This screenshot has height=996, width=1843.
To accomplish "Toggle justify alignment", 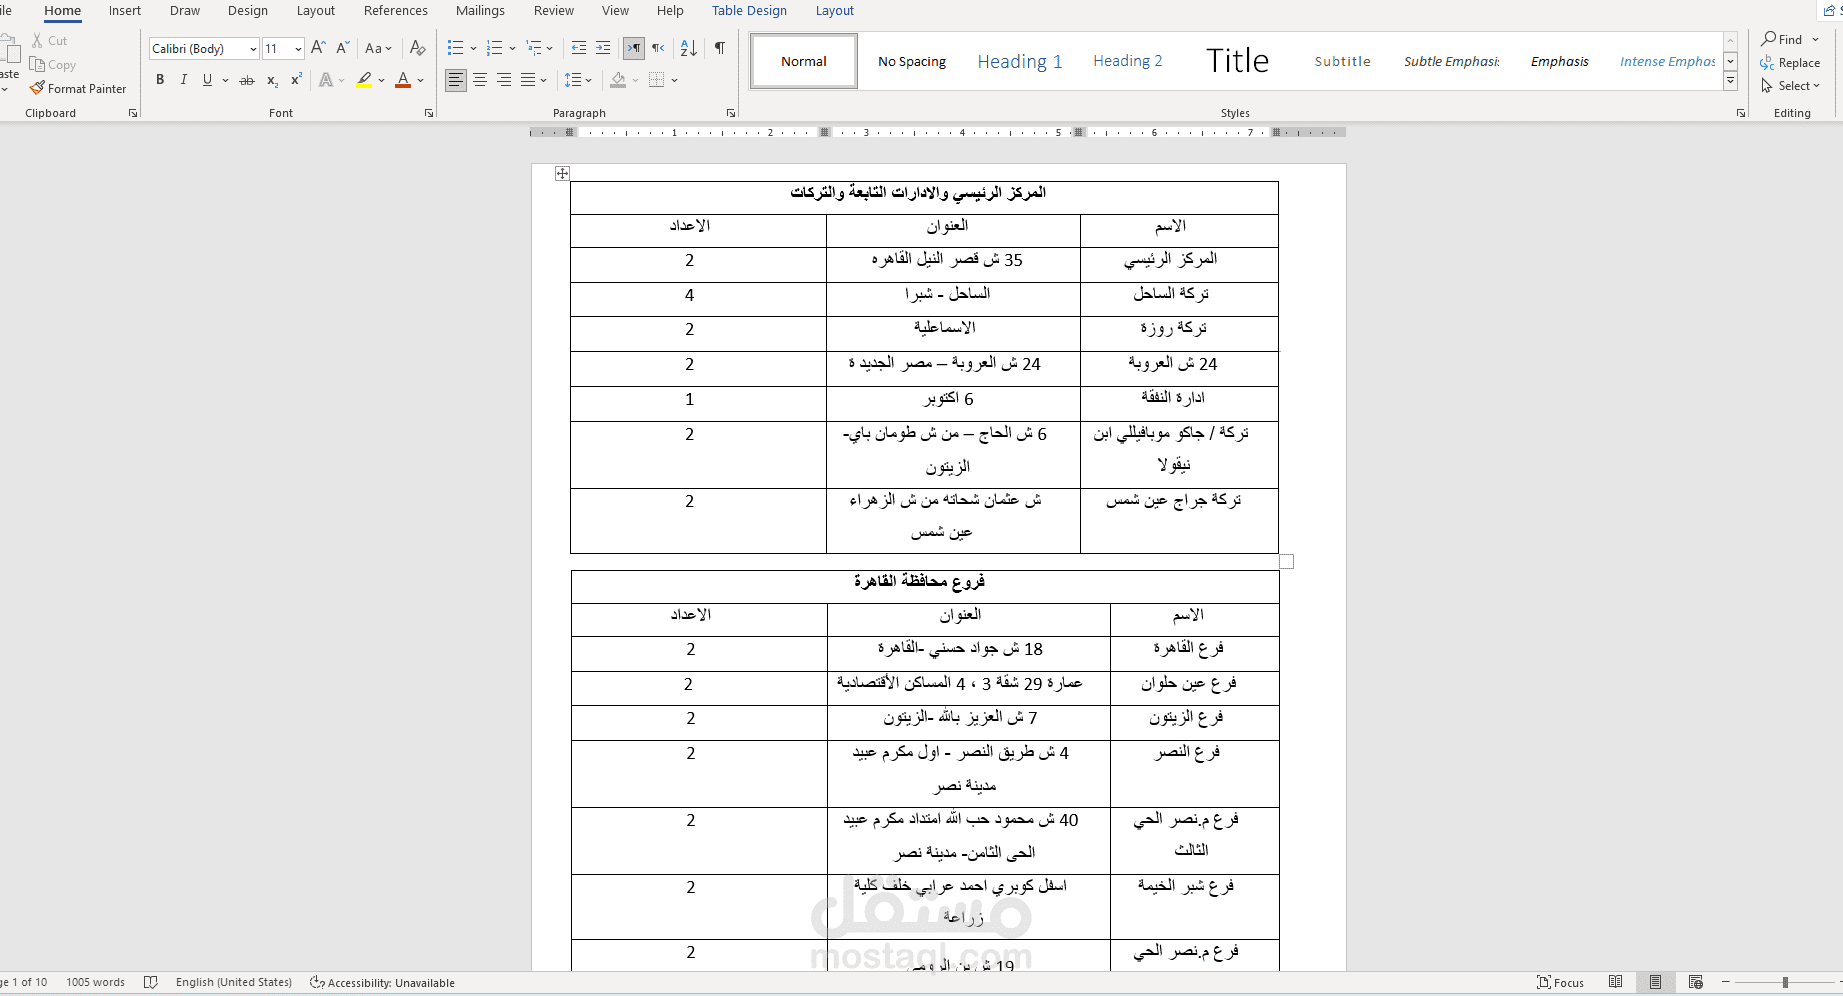I will 528,80.
